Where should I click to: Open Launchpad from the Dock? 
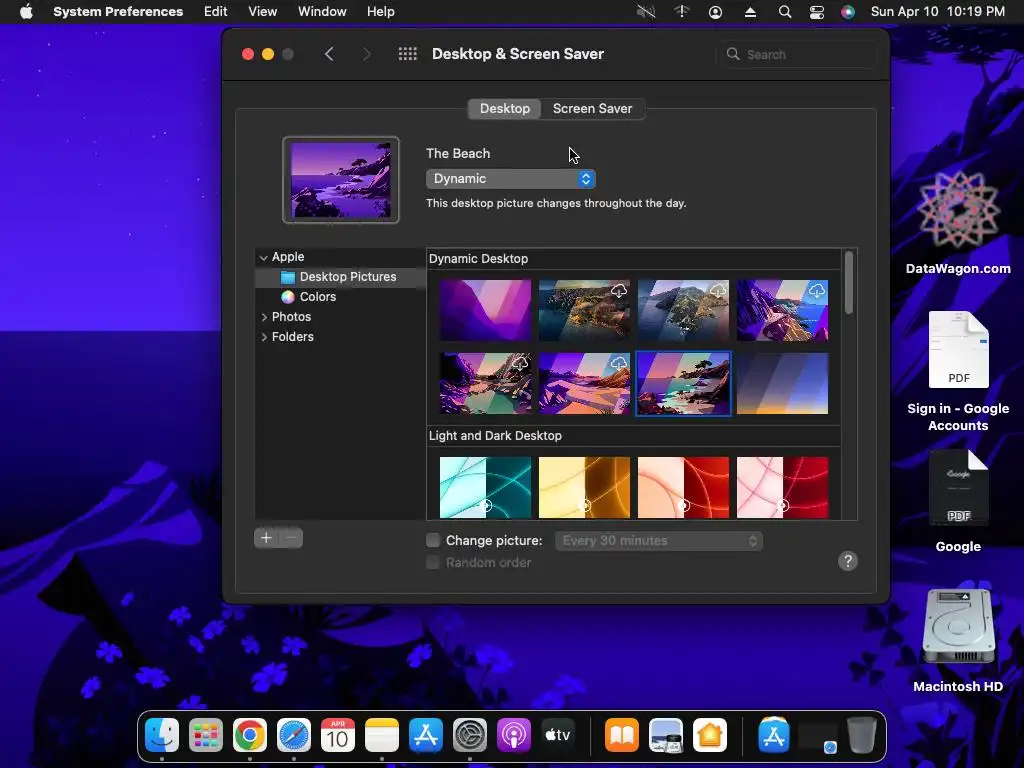coord(206,735)
